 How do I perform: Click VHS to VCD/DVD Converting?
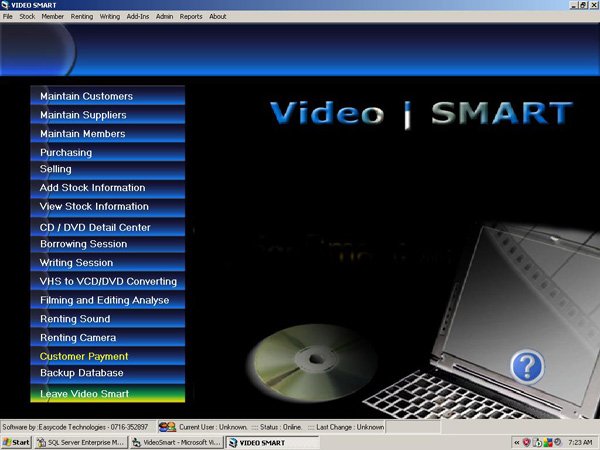[x=107, y=282]
